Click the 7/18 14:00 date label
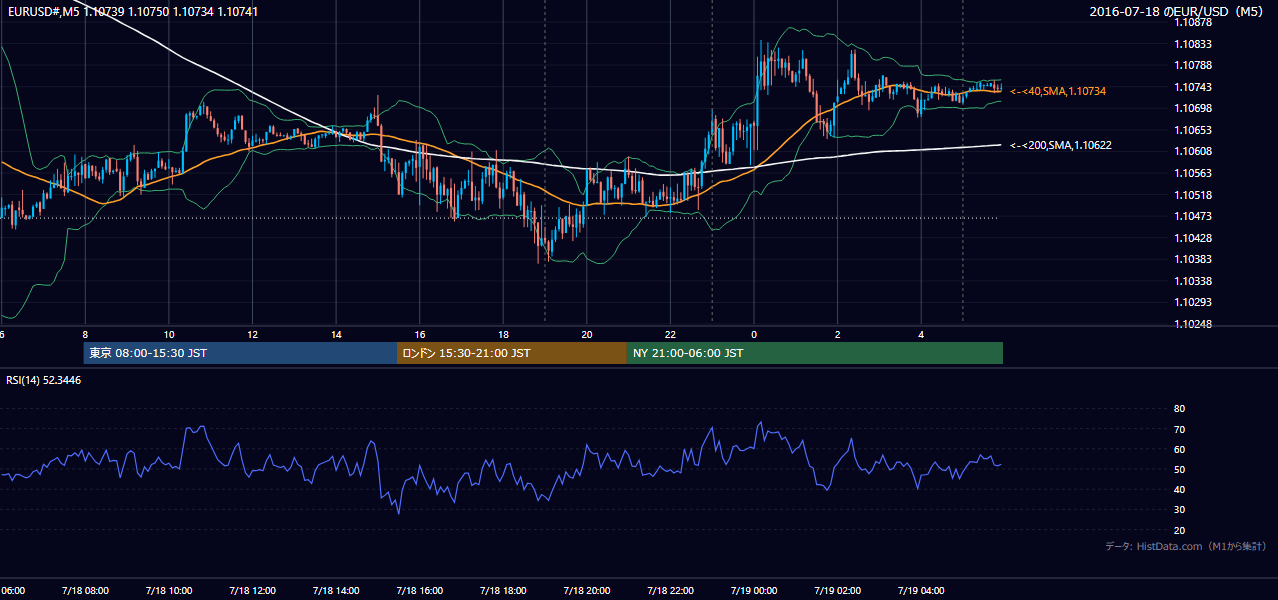This screenshot has height=600, width=1278. [336, 590]
